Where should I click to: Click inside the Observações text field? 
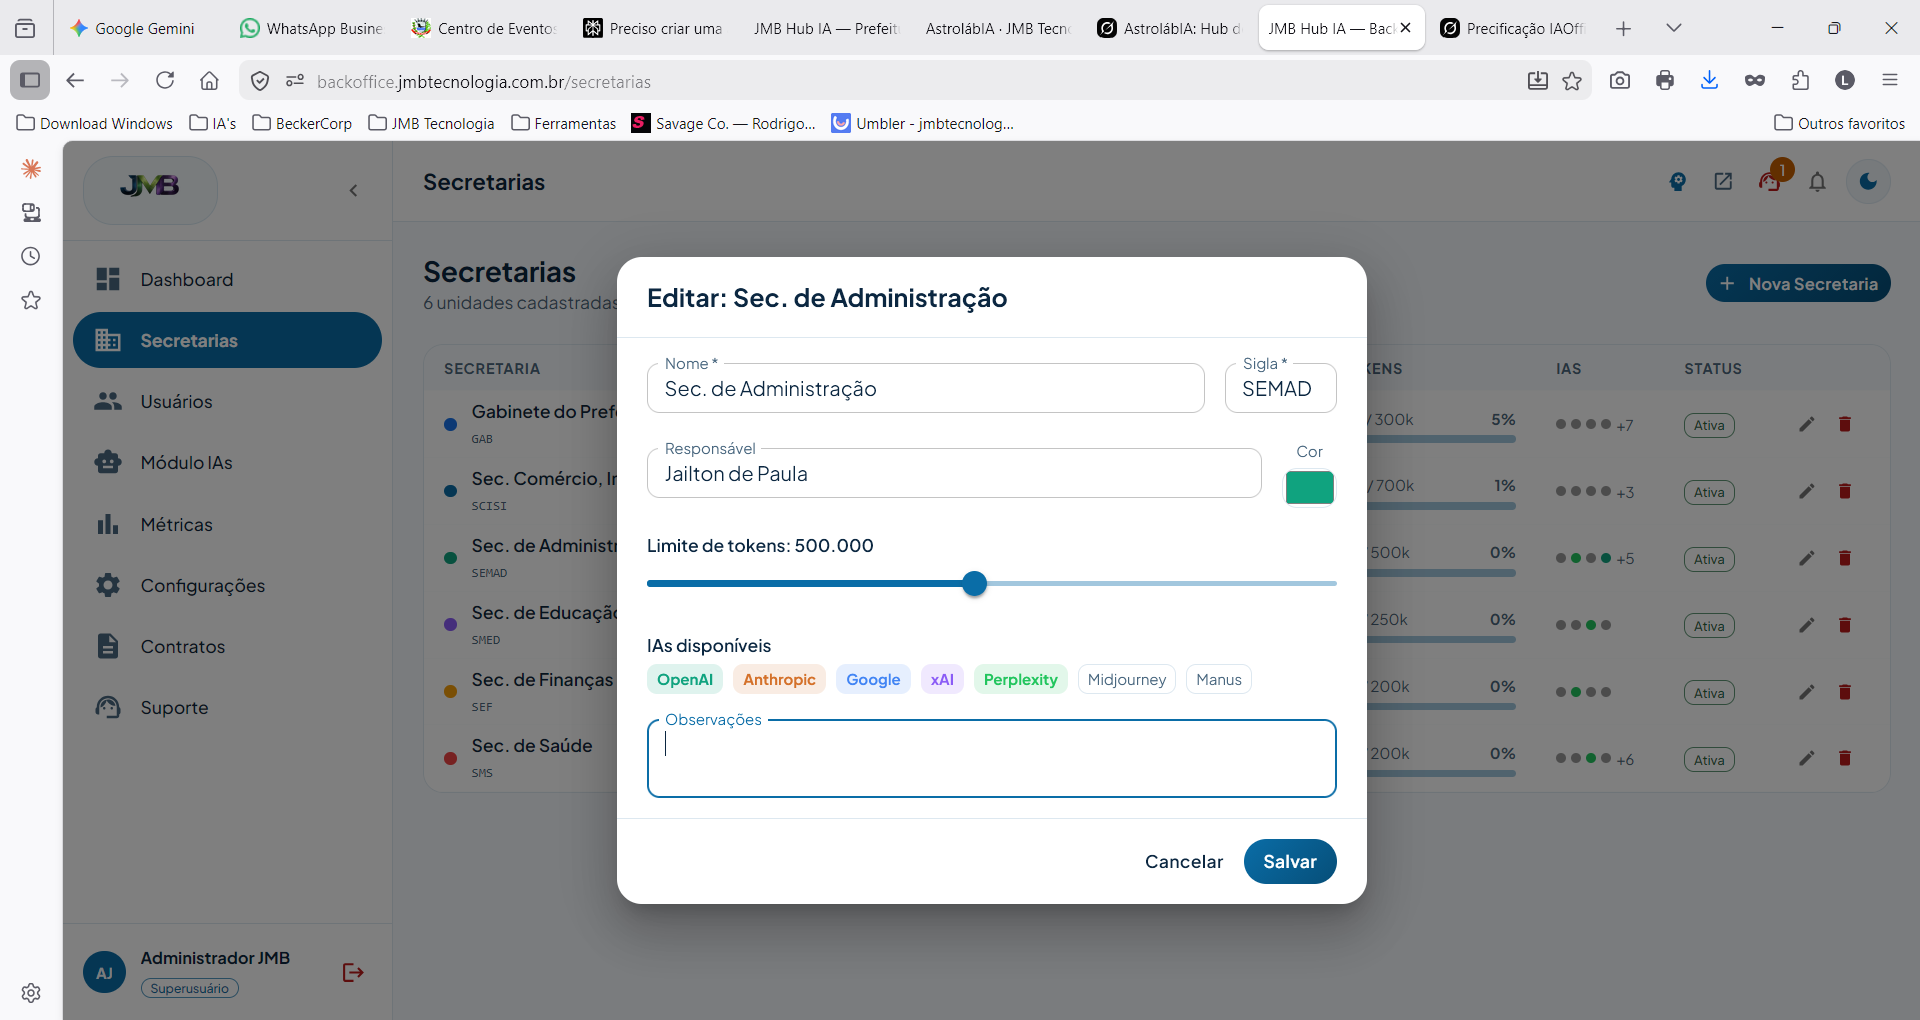click(x=991, y=757)
